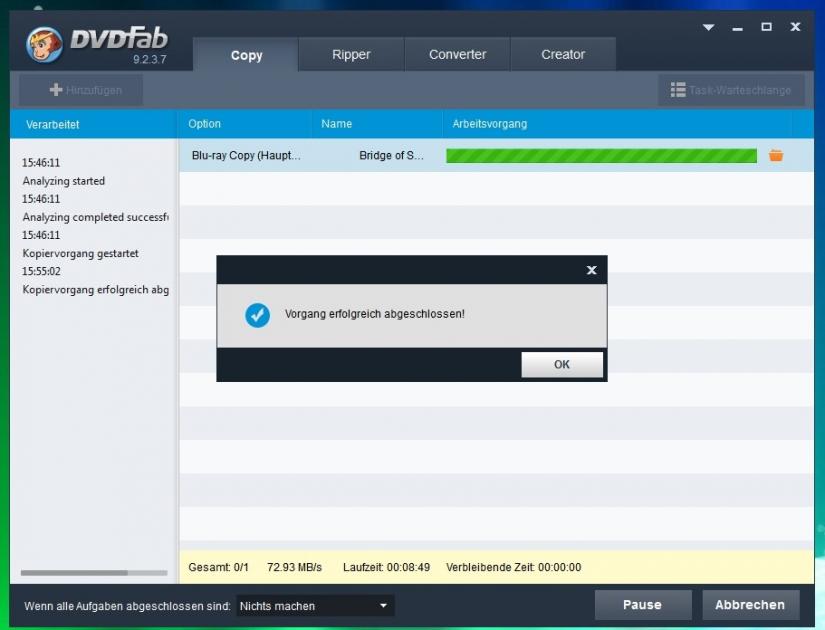Click the Gesamt: 0/1 status text

(218, 567)
